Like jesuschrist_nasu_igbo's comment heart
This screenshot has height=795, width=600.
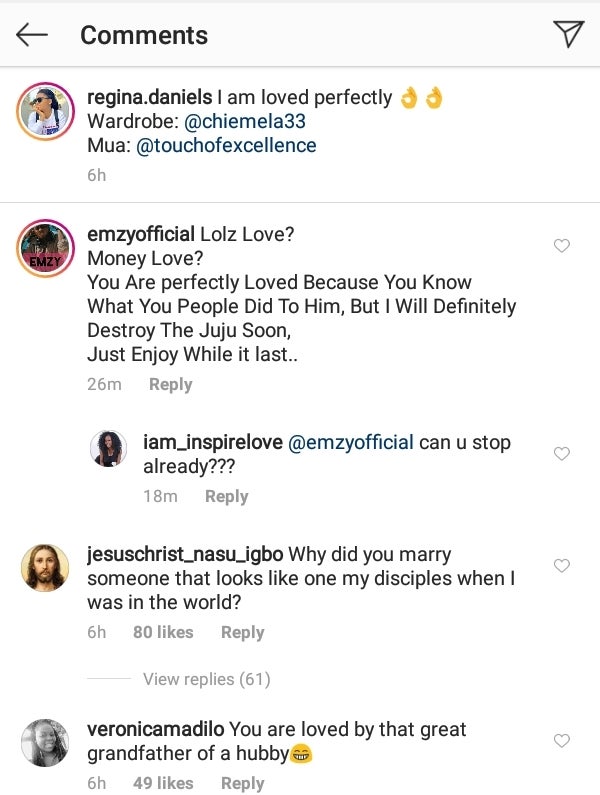tap(562, 566)
